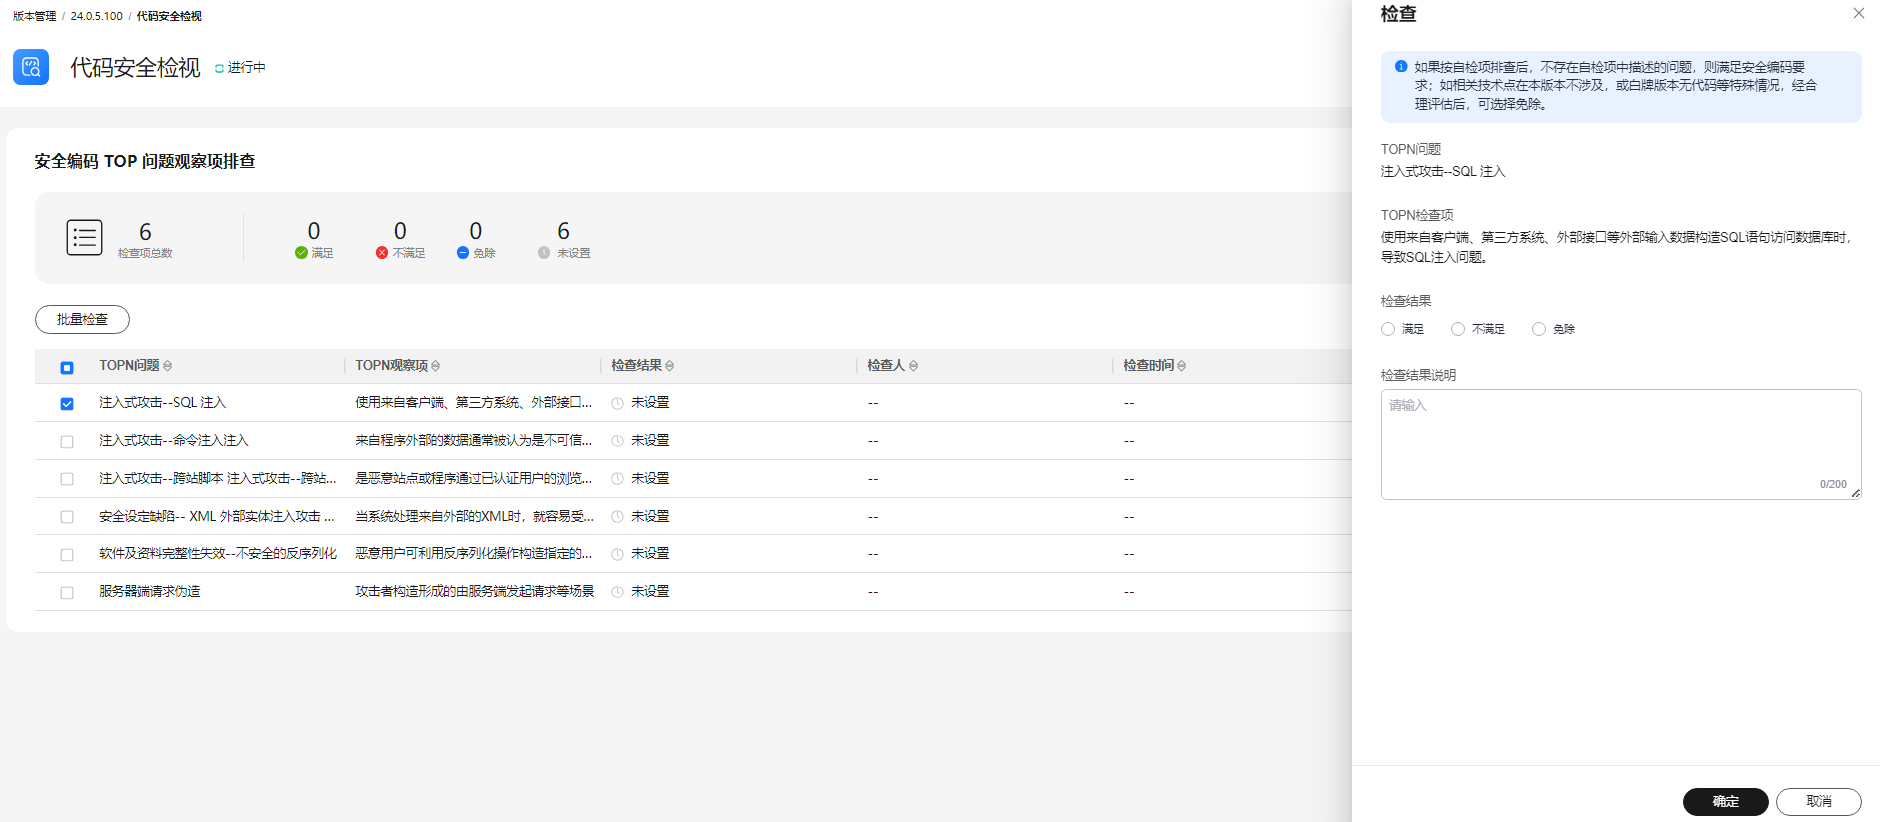Click the 批量检查 button
The width and height of the screenshot is (1880, 822).
[x=82, y=319]
